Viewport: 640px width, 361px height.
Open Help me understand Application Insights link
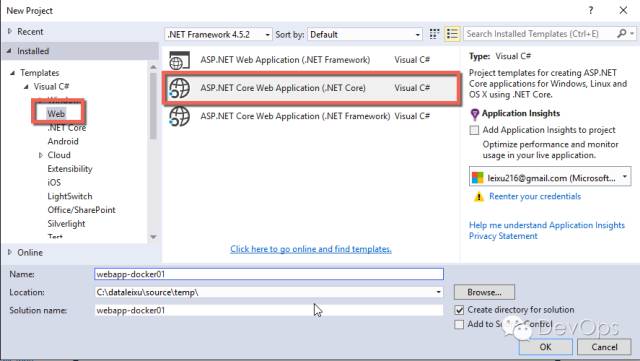pos(547,225)
